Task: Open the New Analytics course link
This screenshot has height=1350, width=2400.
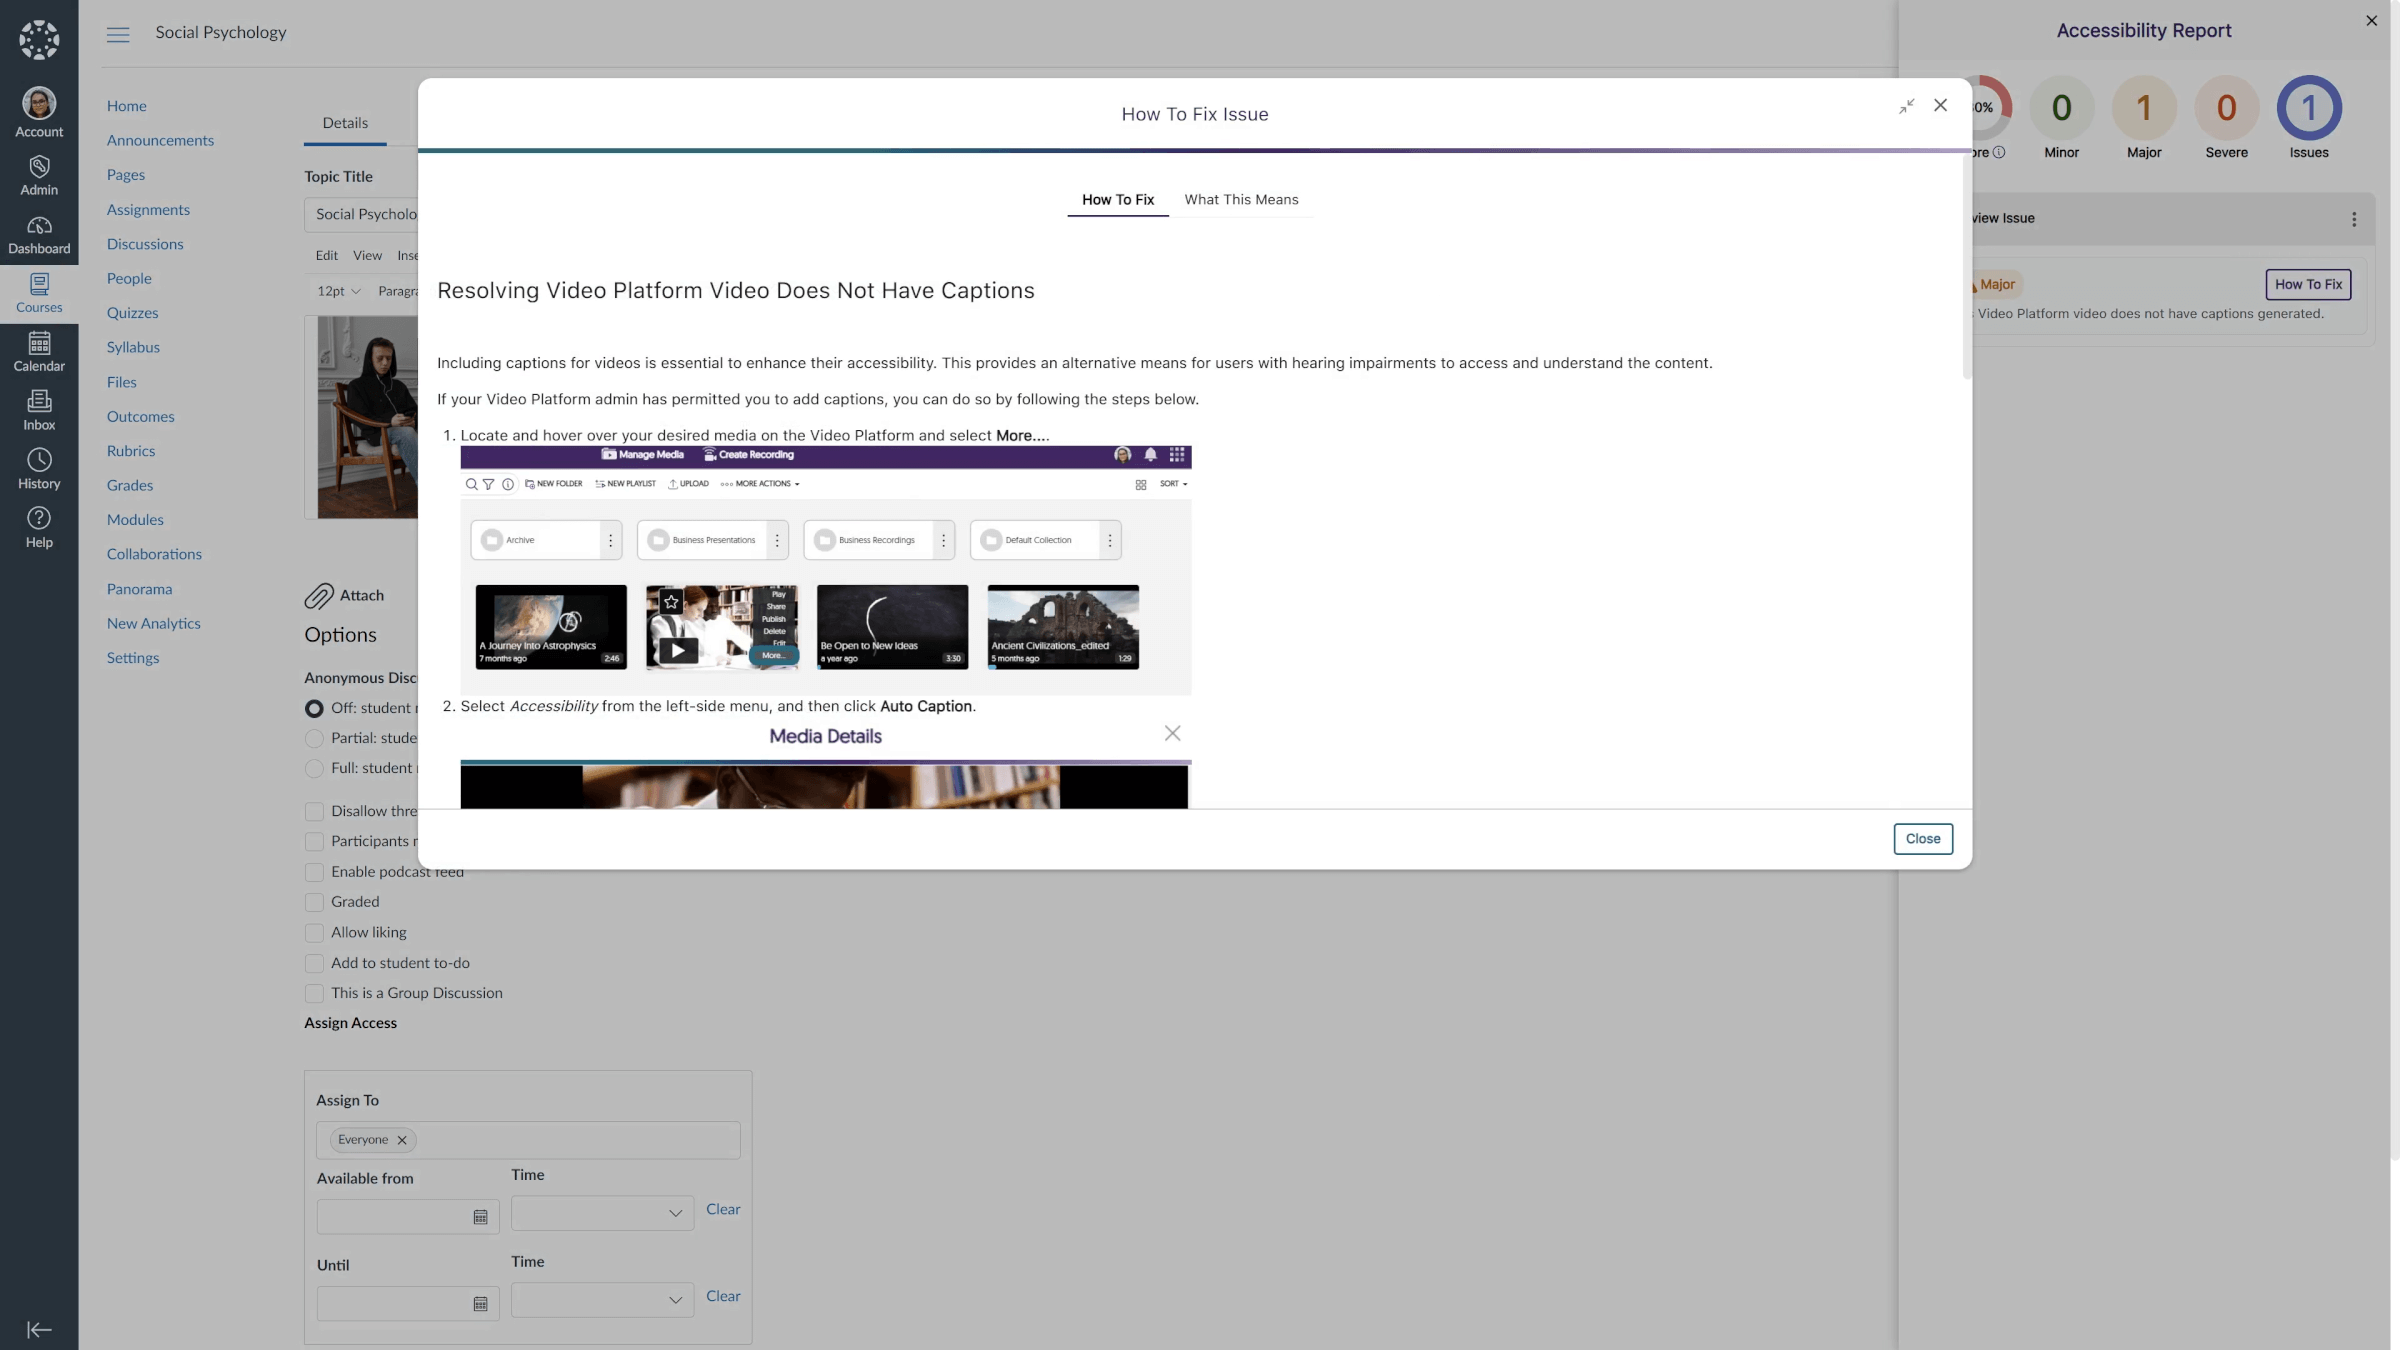Action: [153, 624]
